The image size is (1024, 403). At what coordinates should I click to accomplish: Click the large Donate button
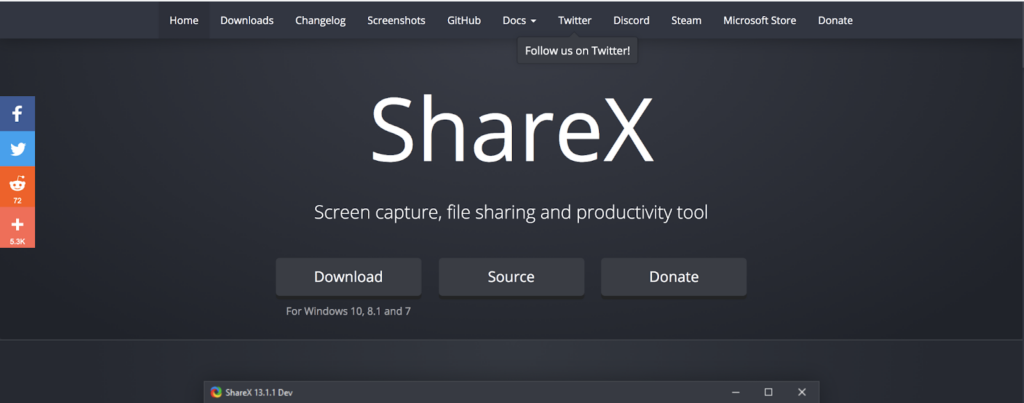coord(674,277)
